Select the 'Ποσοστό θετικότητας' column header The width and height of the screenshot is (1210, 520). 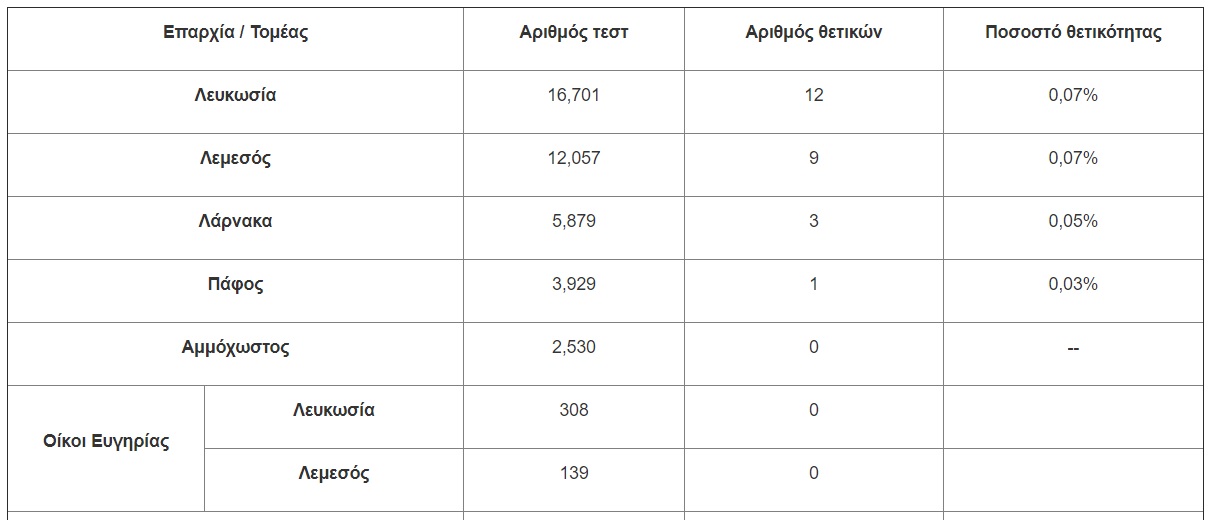[x=1073, y=32]
